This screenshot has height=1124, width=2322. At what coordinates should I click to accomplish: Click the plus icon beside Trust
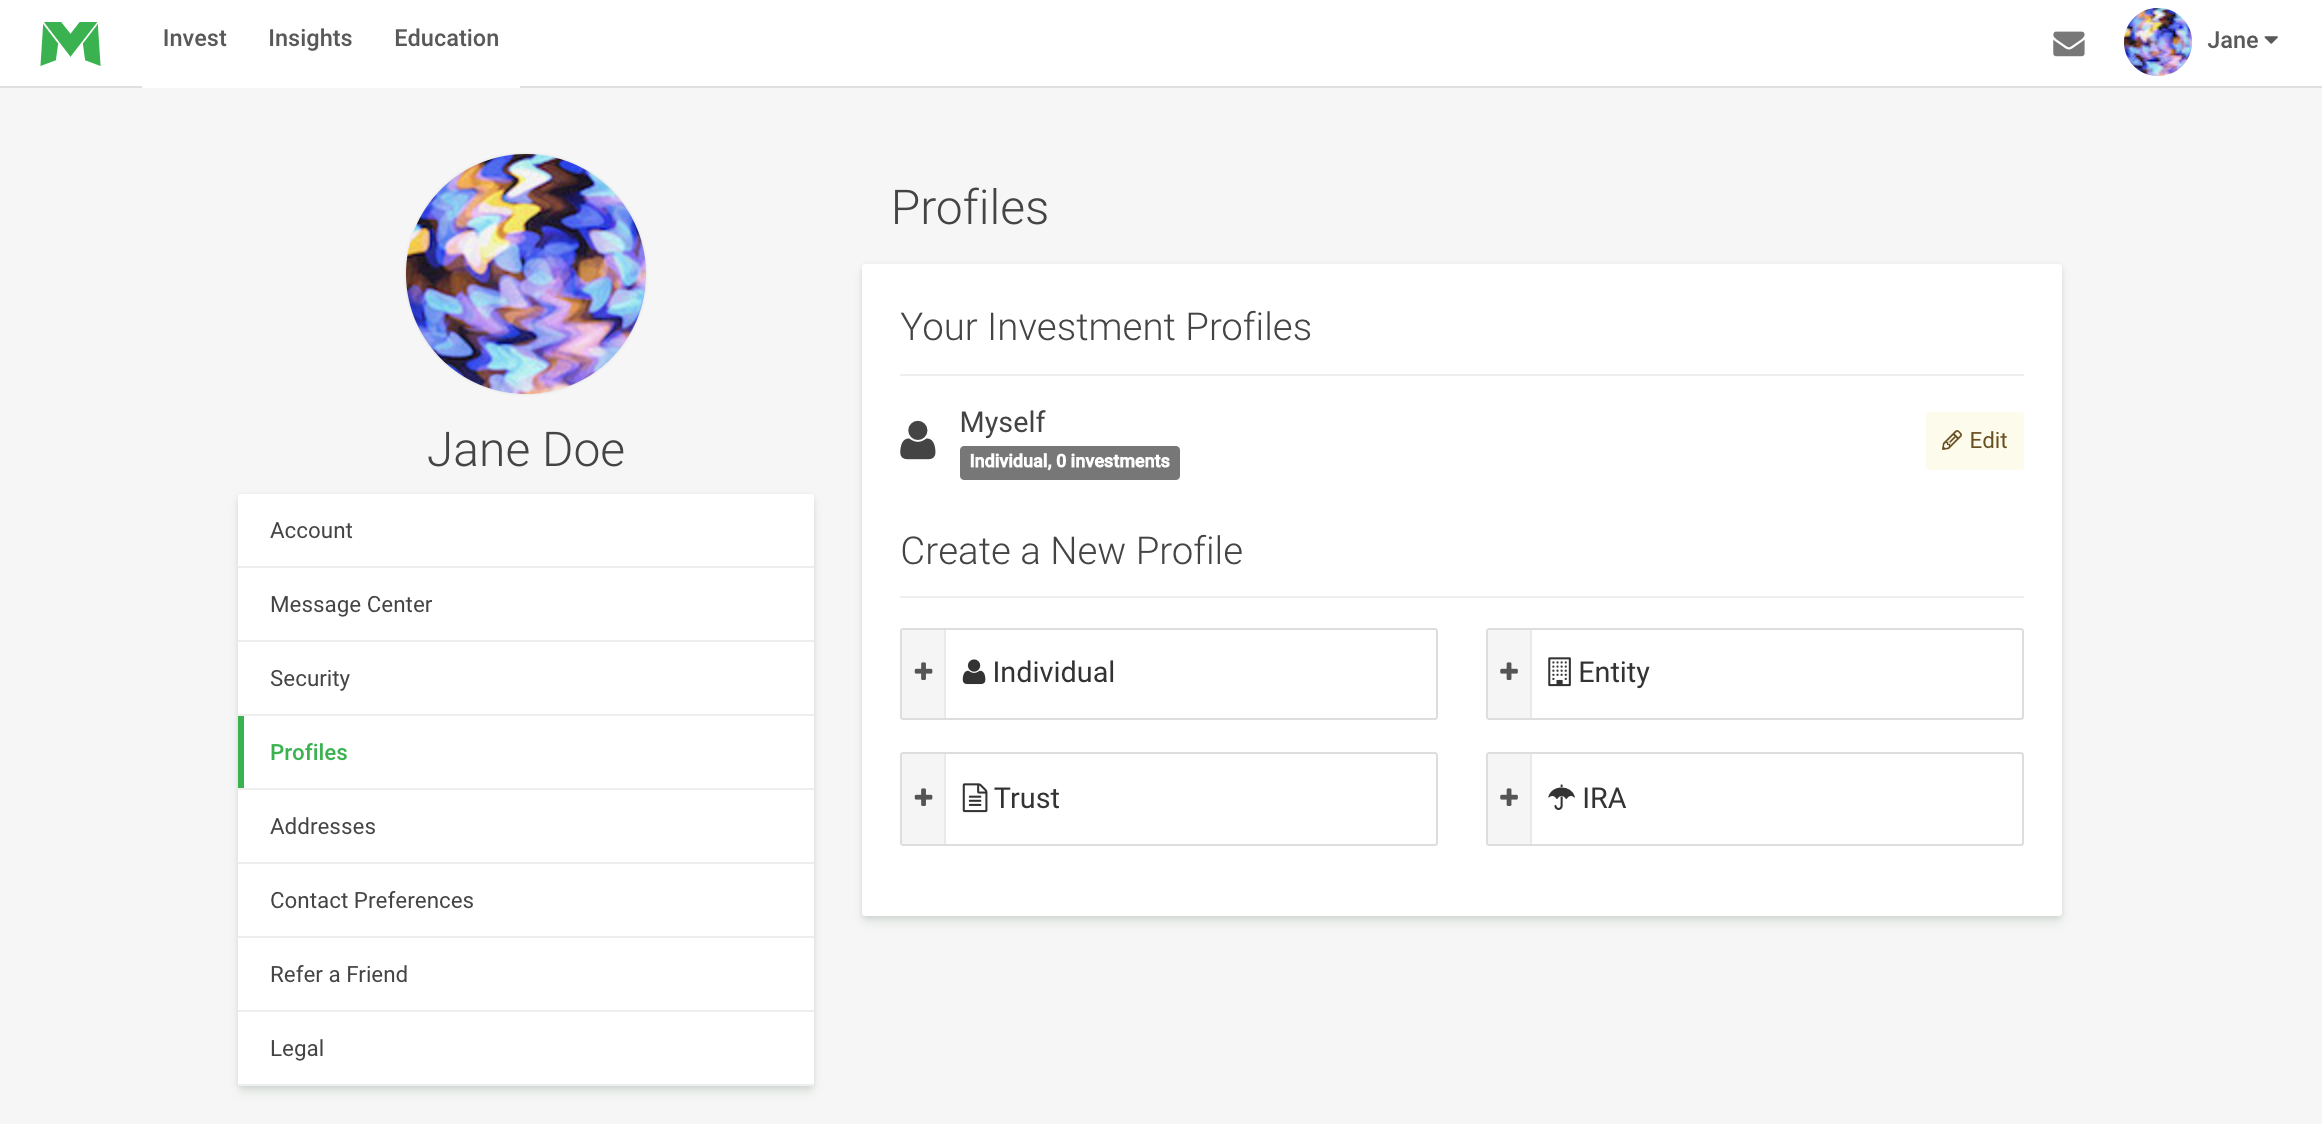924,798
